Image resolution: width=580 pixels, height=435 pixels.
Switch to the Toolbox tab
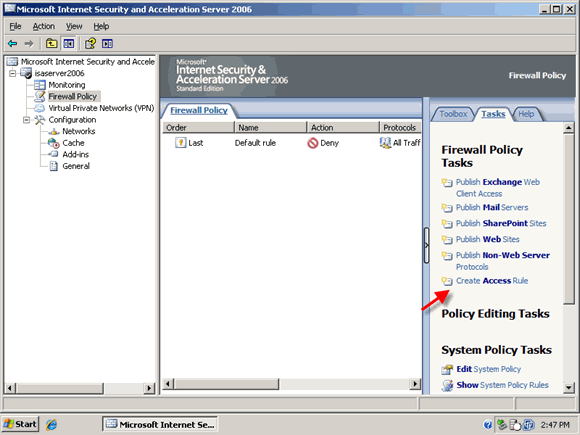coord(453,114)
